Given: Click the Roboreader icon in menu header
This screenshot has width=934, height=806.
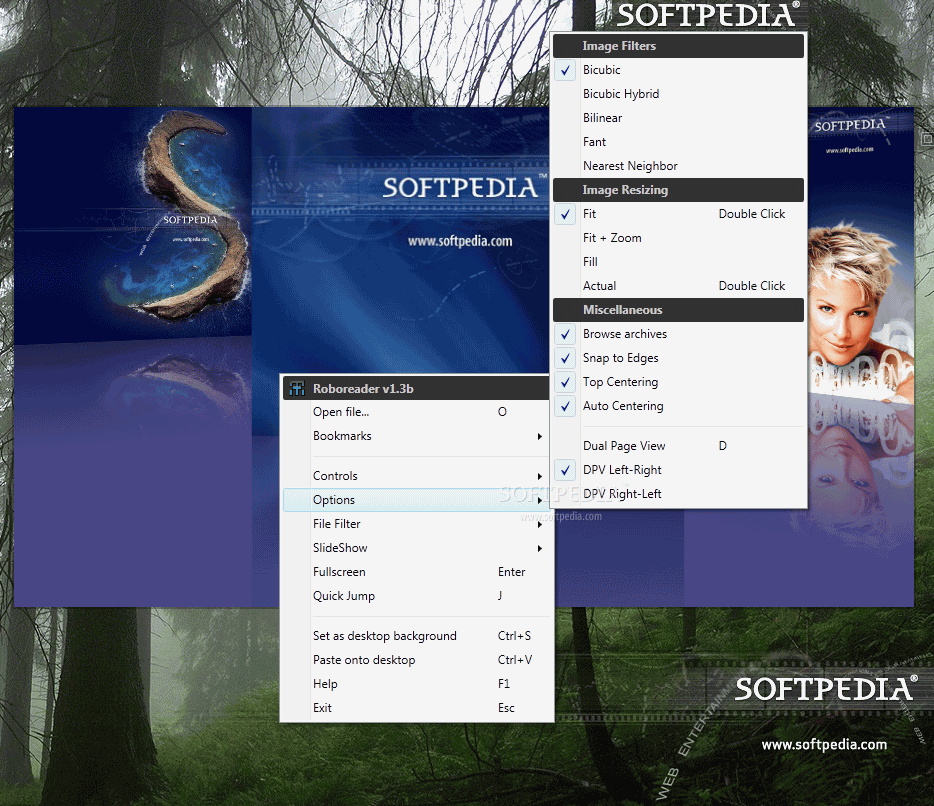Looking at the screenshot, I should click(x=297, y=388).
